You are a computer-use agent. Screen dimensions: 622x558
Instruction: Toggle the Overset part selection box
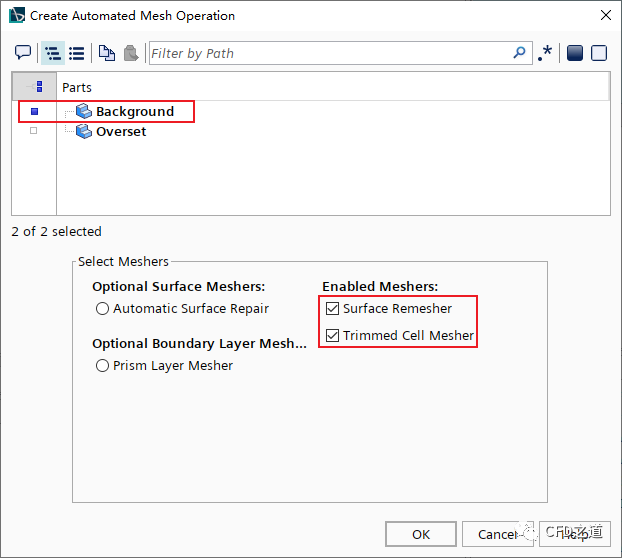(34, 130)
